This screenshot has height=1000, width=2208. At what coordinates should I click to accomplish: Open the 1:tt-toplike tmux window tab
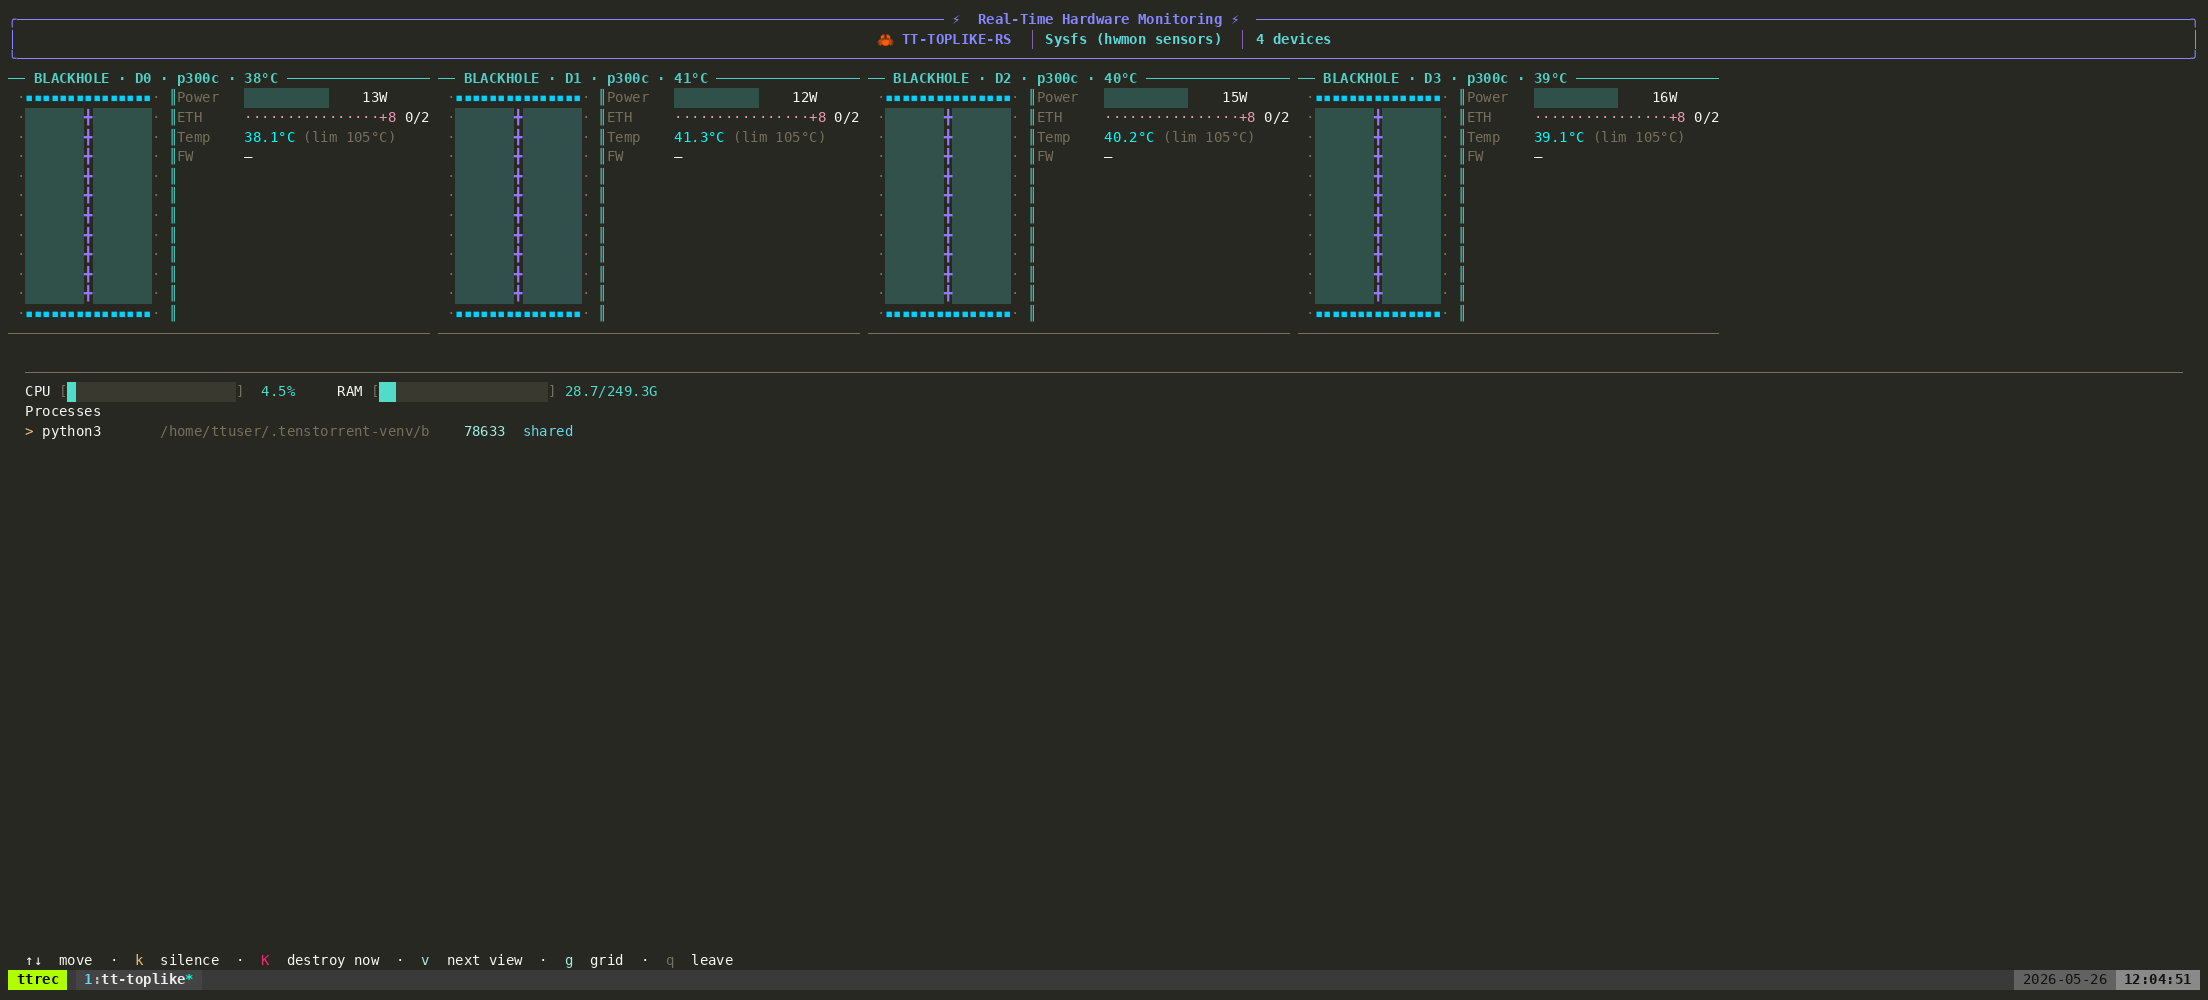[138, 980]
